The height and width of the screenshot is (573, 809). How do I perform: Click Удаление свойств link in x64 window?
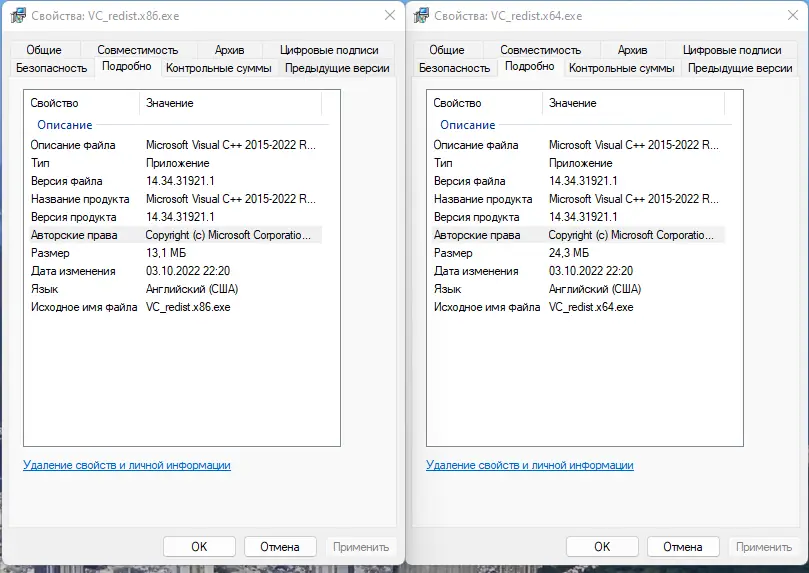530,465
